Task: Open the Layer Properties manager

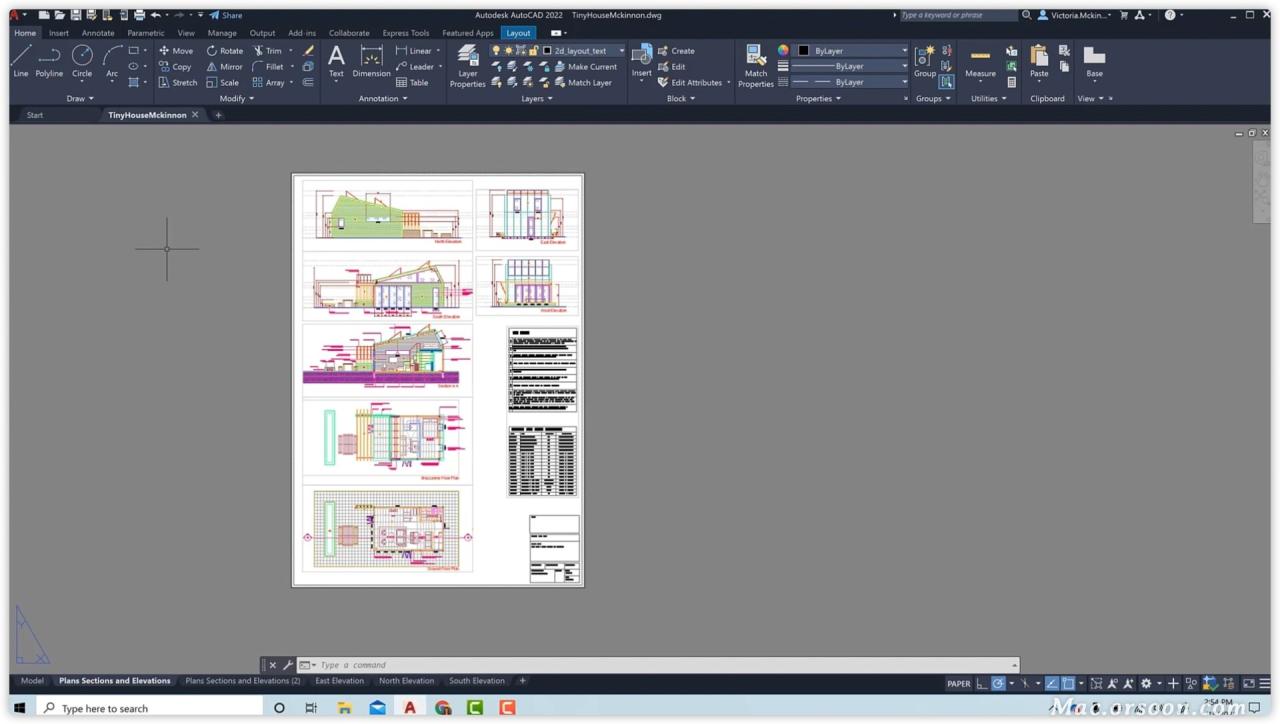Action: pos(467,66)
